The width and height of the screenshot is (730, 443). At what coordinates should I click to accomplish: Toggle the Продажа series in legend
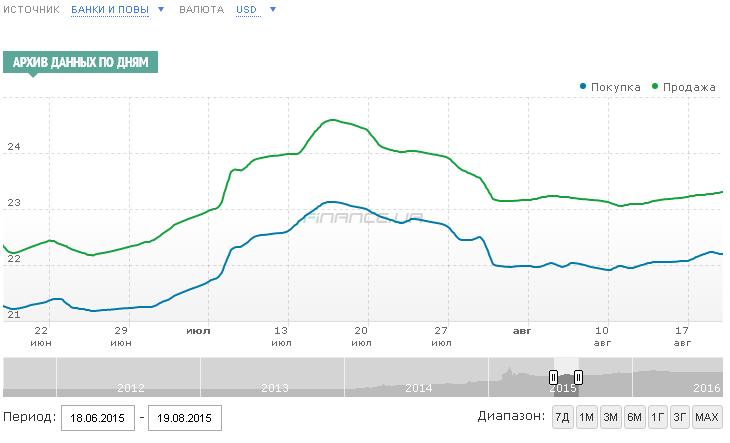point(684,87)
